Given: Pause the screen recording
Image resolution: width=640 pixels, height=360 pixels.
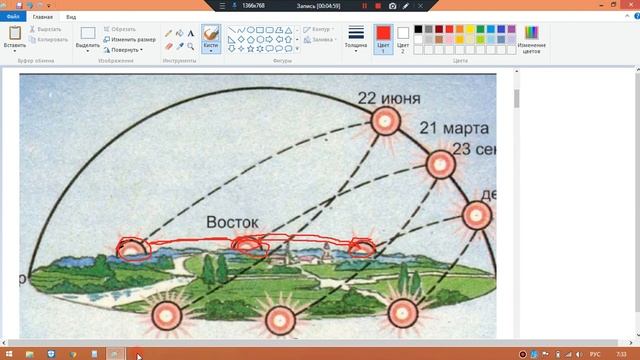Looking at the screenshot, I should pos(364,6).
